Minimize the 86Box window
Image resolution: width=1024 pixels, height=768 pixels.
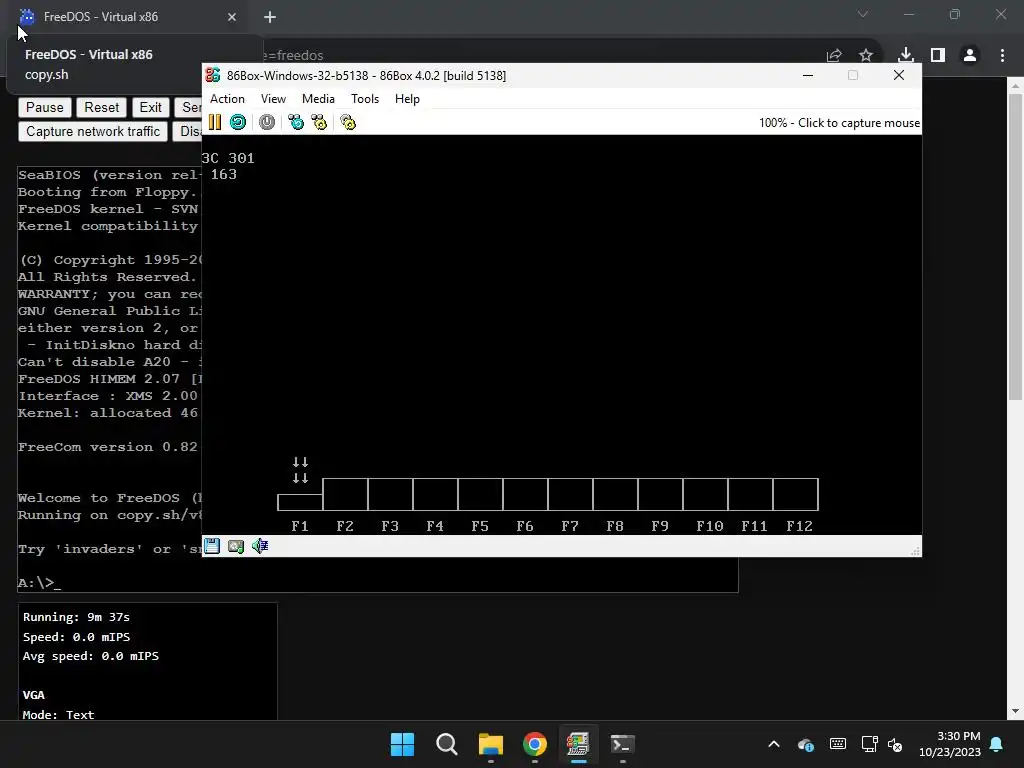808,75
